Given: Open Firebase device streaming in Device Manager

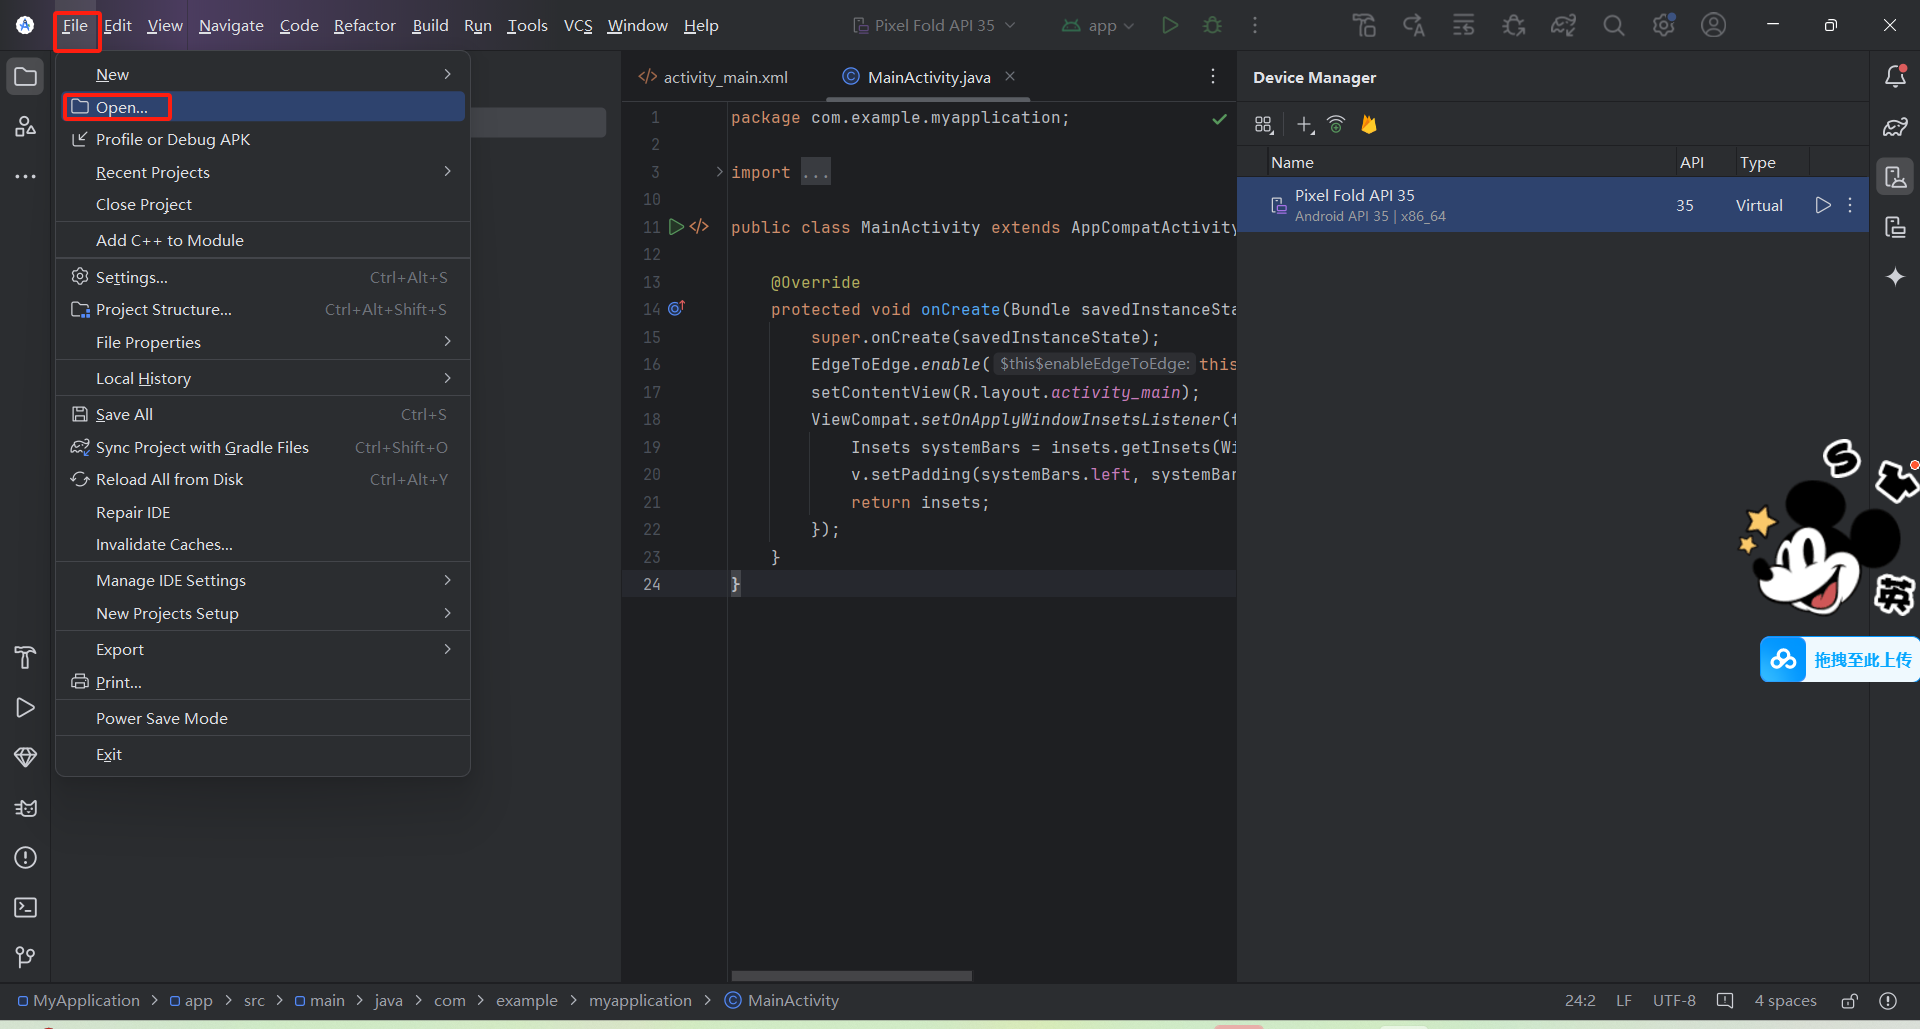Looking at the screenshot, I should pyautogui.click(x=1369, y=124).
